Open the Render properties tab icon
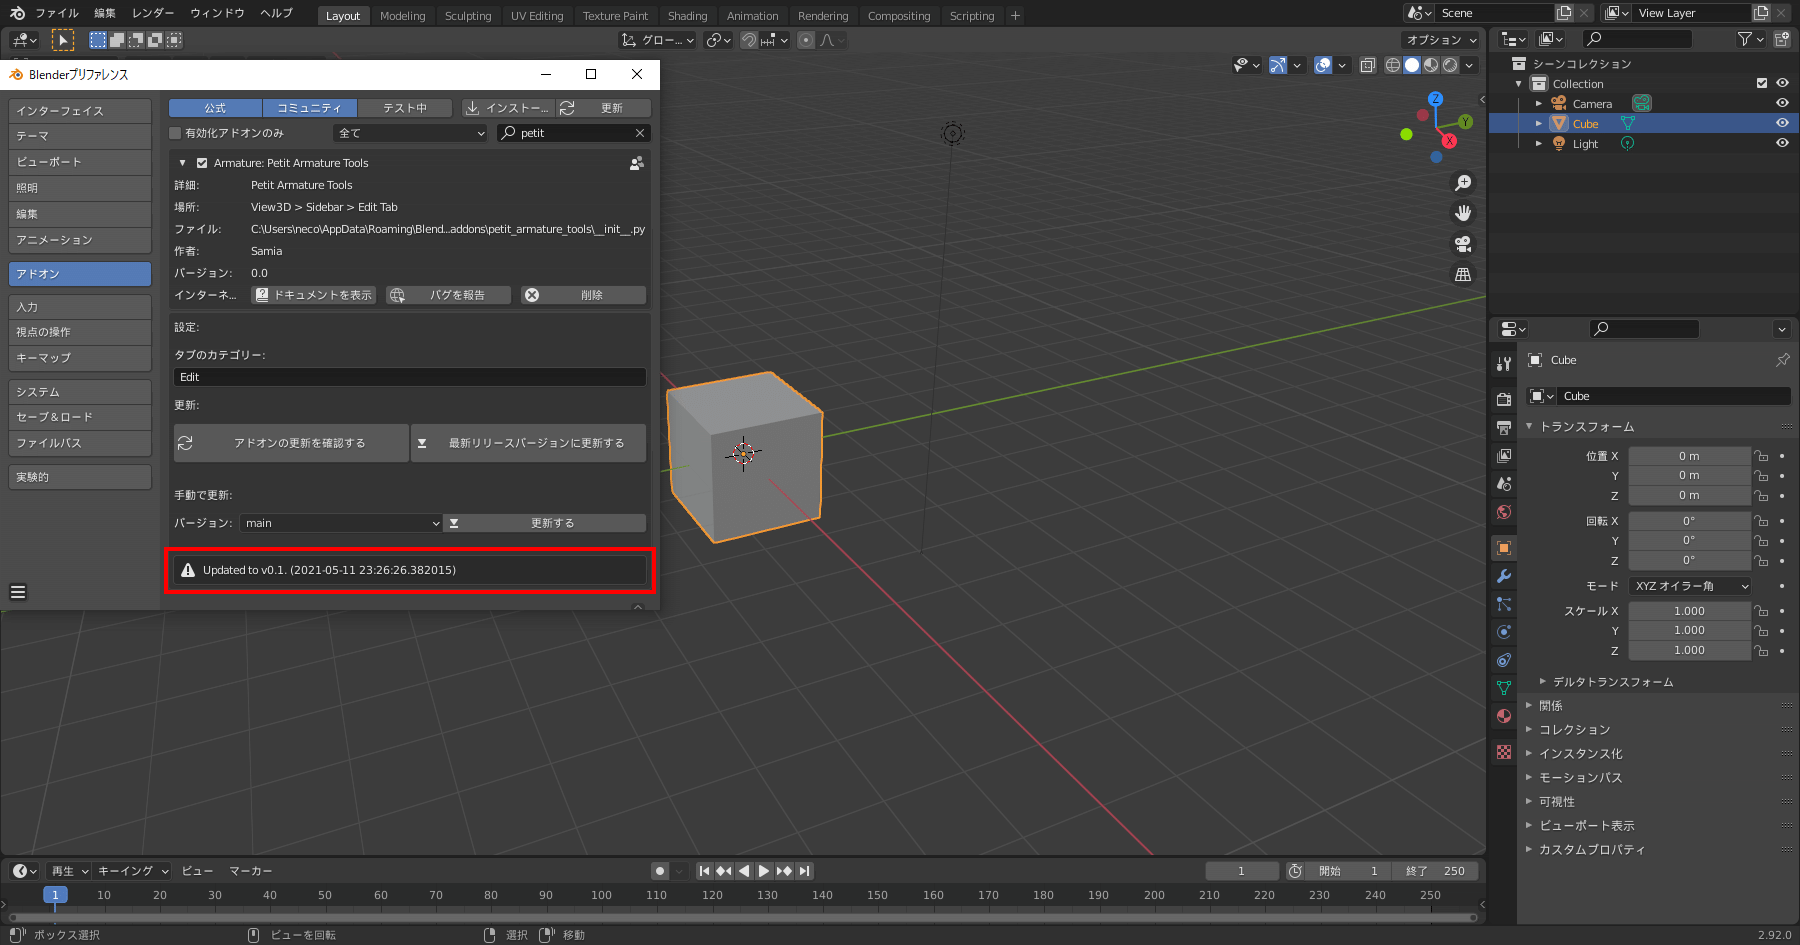Viewport: 1800px width, 945px height. [1504, 399]
